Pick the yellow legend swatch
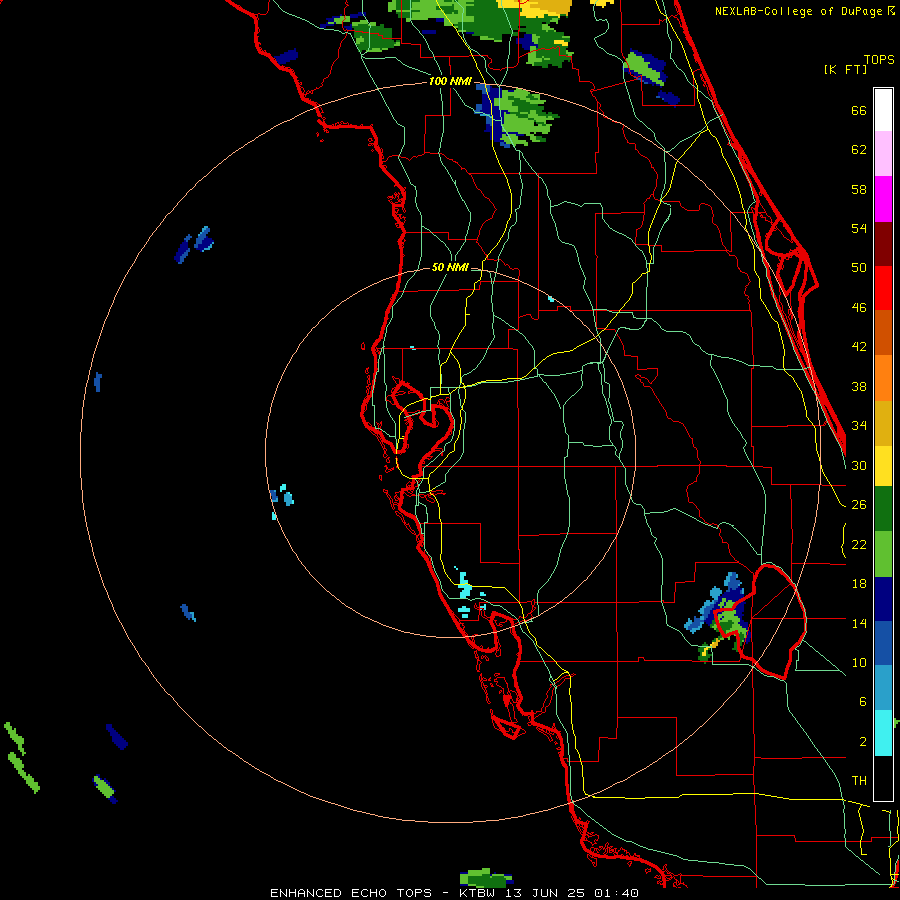 coord(883,465)
